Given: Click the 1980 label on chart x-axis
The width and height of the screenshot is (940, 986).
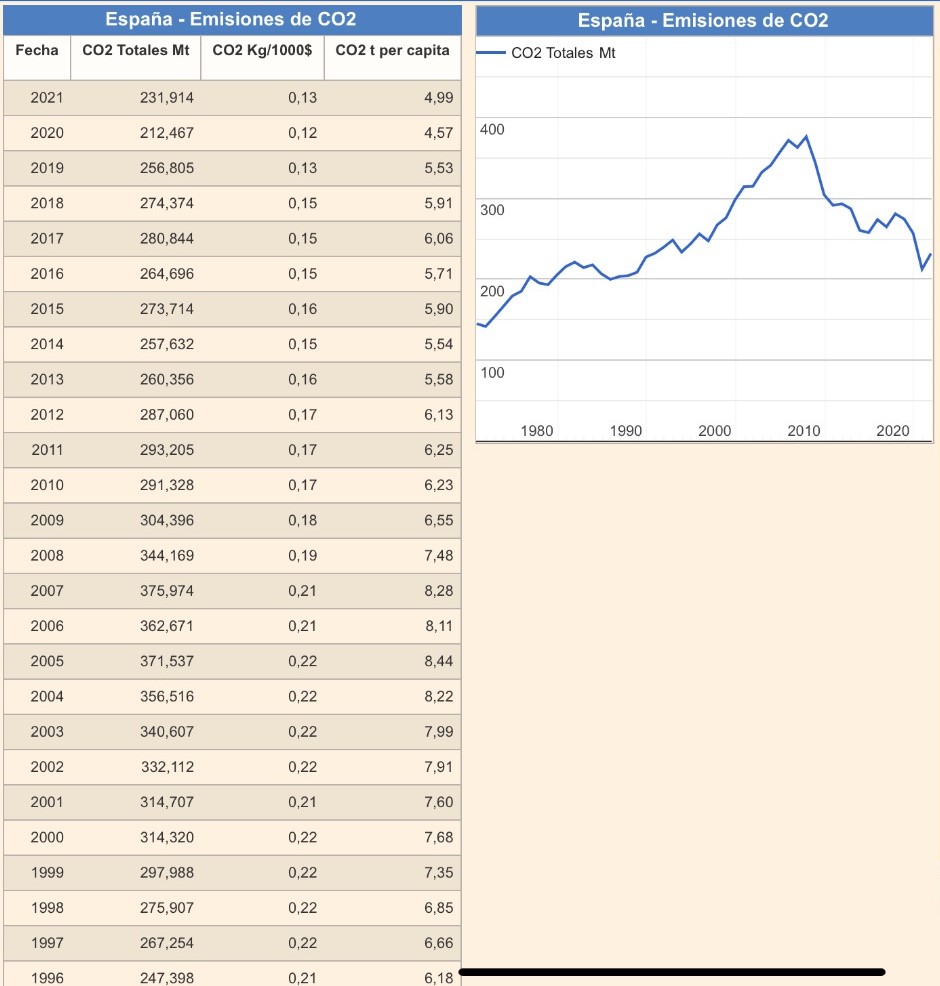Looking at the screenshot, I should click(x=537, y=431).
